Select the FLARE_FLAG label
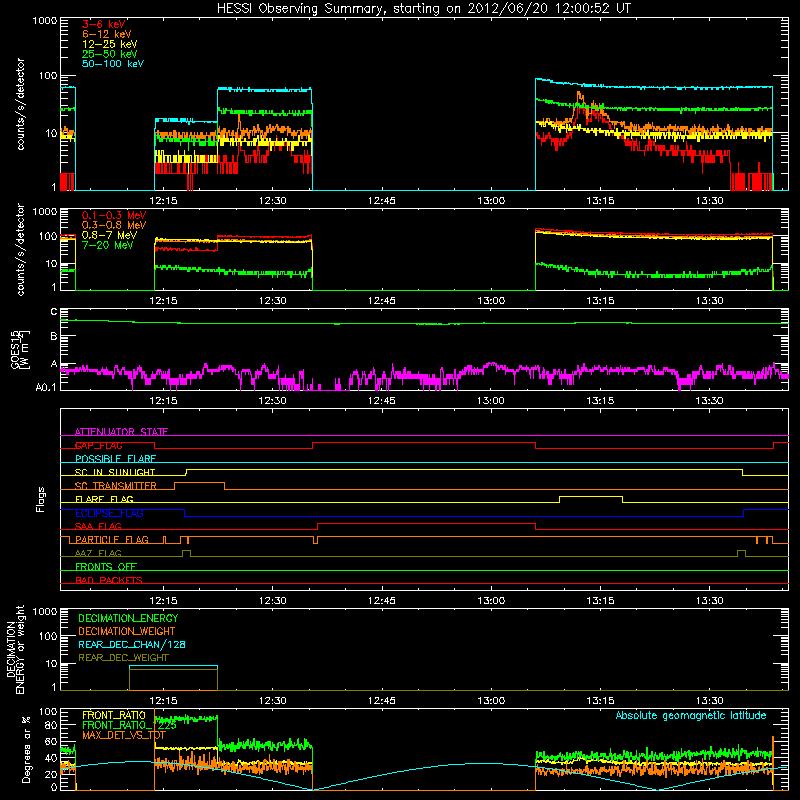 tap(104, 499)
